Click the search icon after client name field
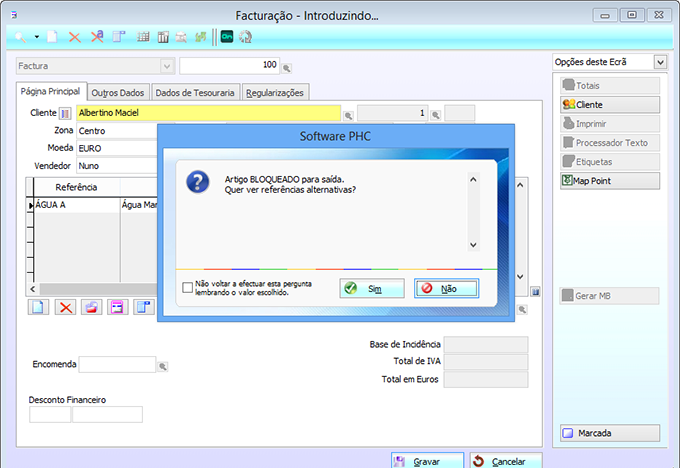Image resolution: width=680 pixels, height=468 pixels. coord(348,116)
